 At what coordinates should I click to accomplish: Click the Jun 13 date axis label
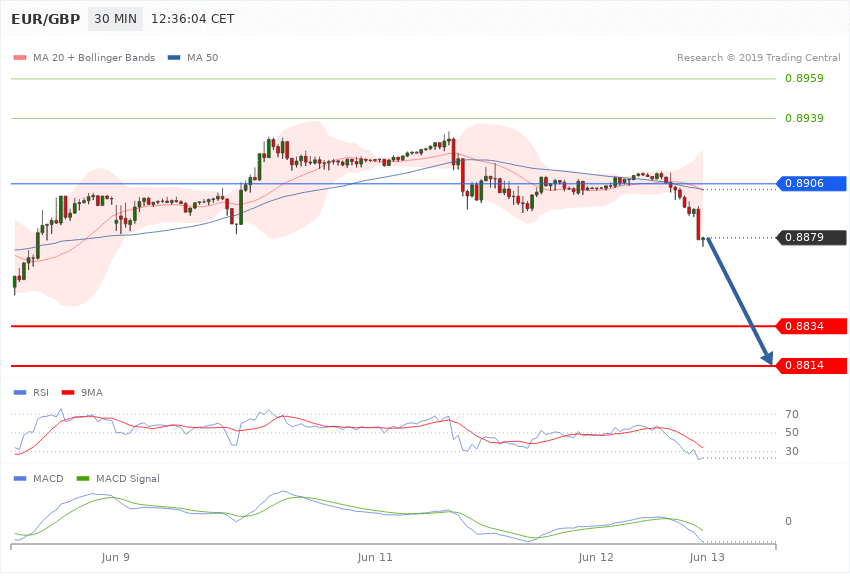(706, 558)
